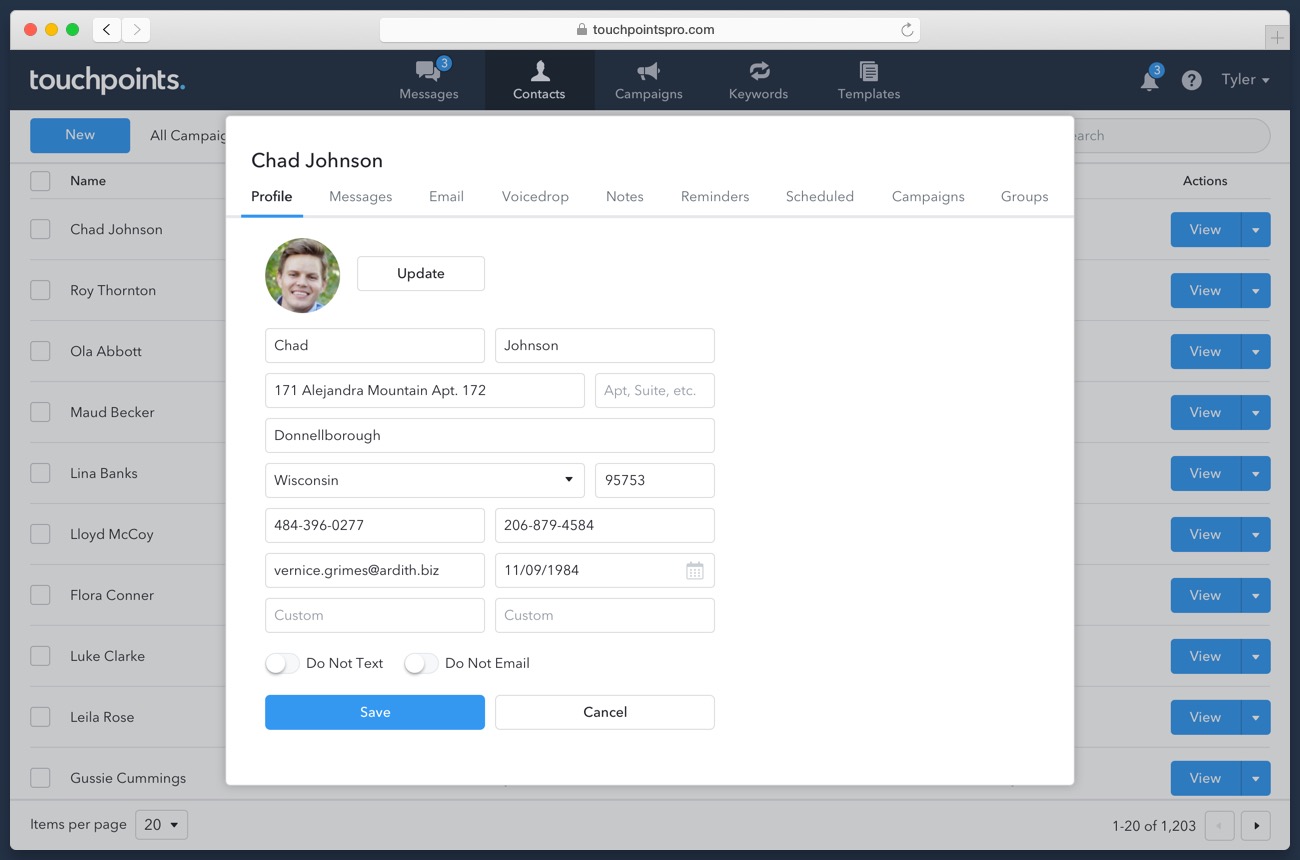This screenshot has width=1300, height=860.
Task: Open the Messages section icon
Action: tap(429, 70)
